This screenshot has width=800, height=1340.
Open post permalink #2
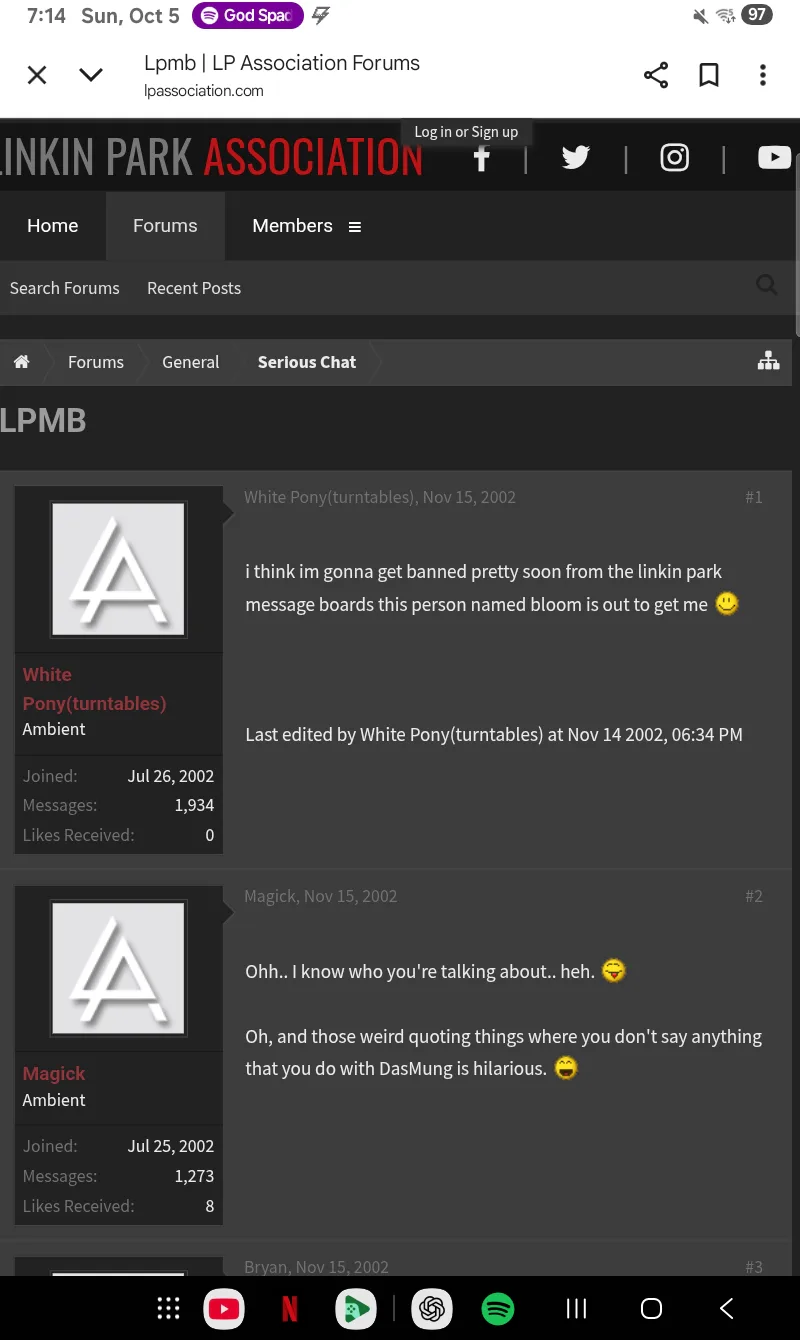[x=754, y=896]
